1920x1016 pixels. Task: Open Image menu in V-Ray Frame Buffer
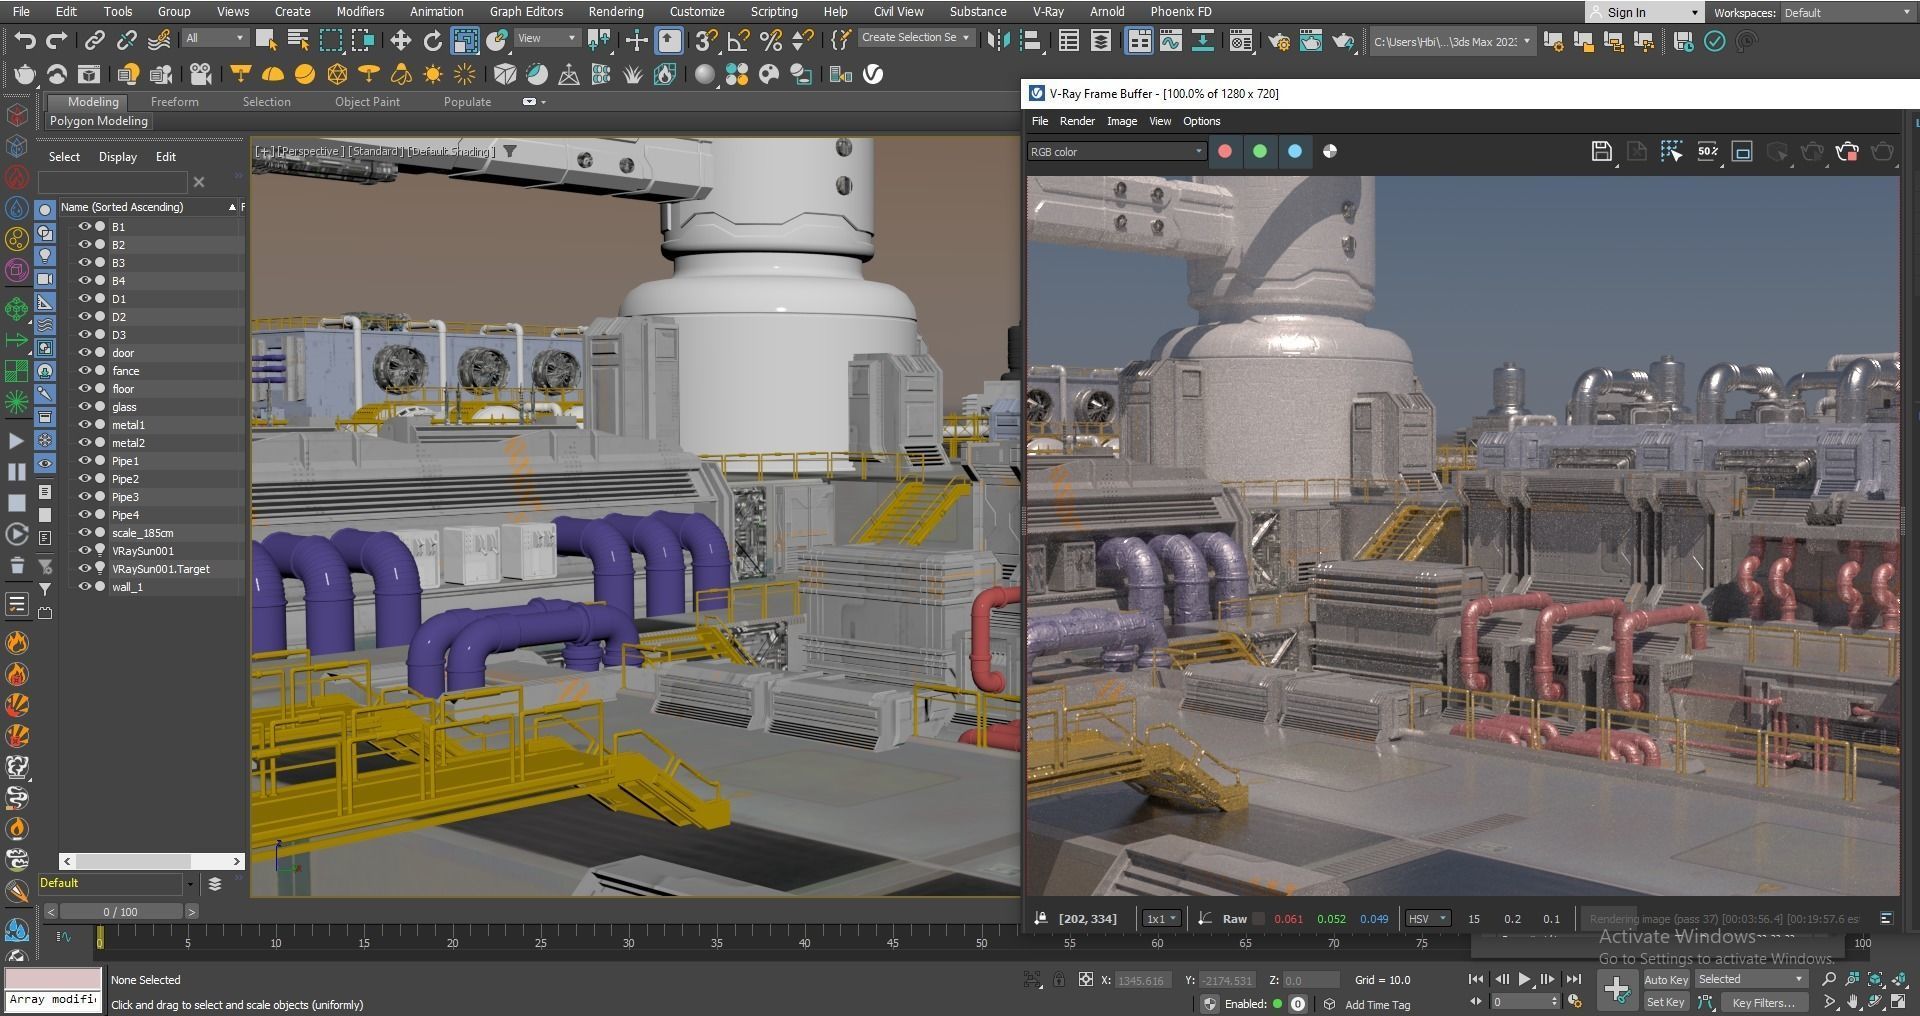1121,121
